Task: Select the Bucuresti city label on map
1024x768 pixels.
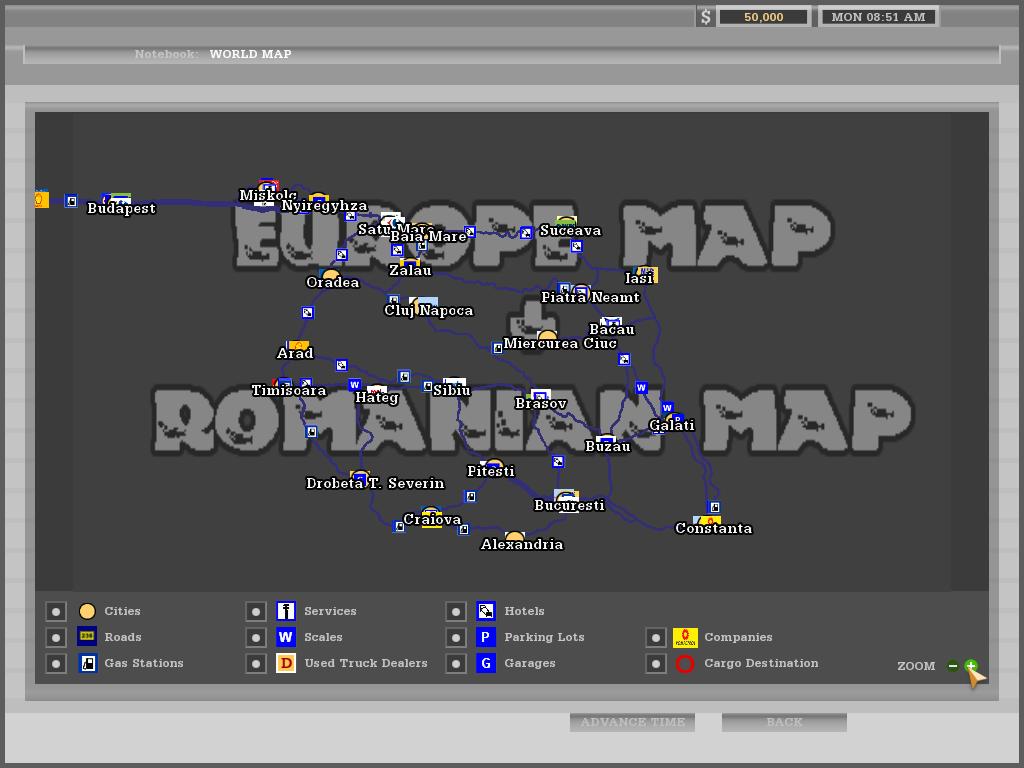Action: pyautogui.click(x=569, y=506)
